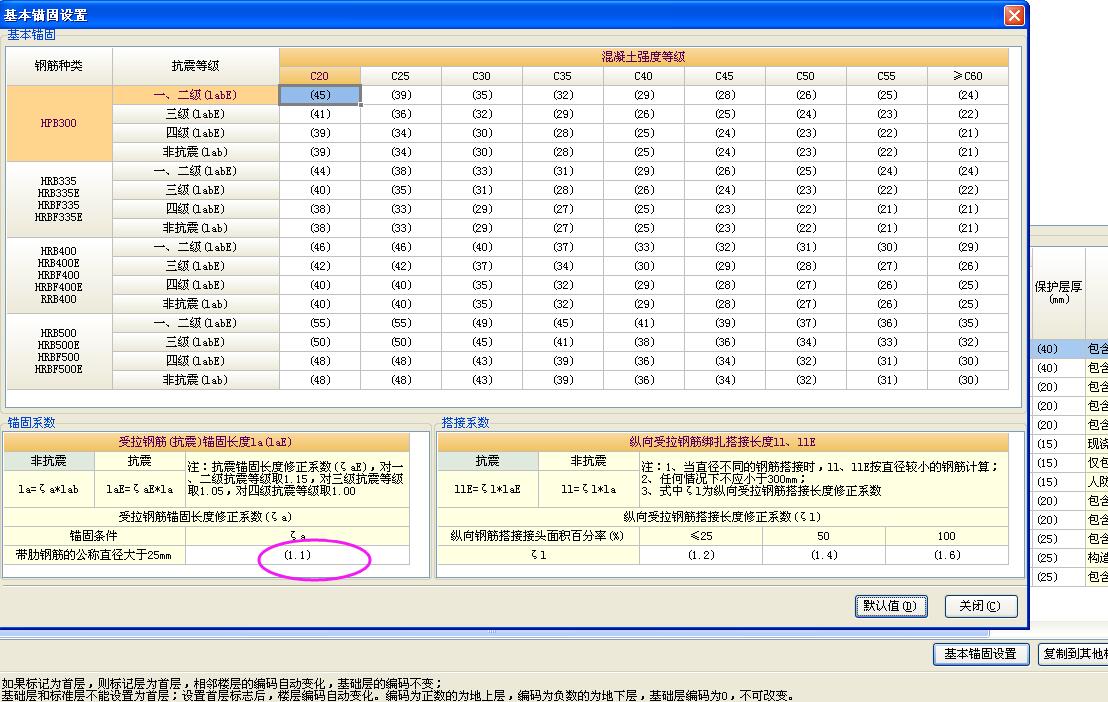Select the C45 column header
Viewport: 1108px width, 702px height.
pos(724,76)
